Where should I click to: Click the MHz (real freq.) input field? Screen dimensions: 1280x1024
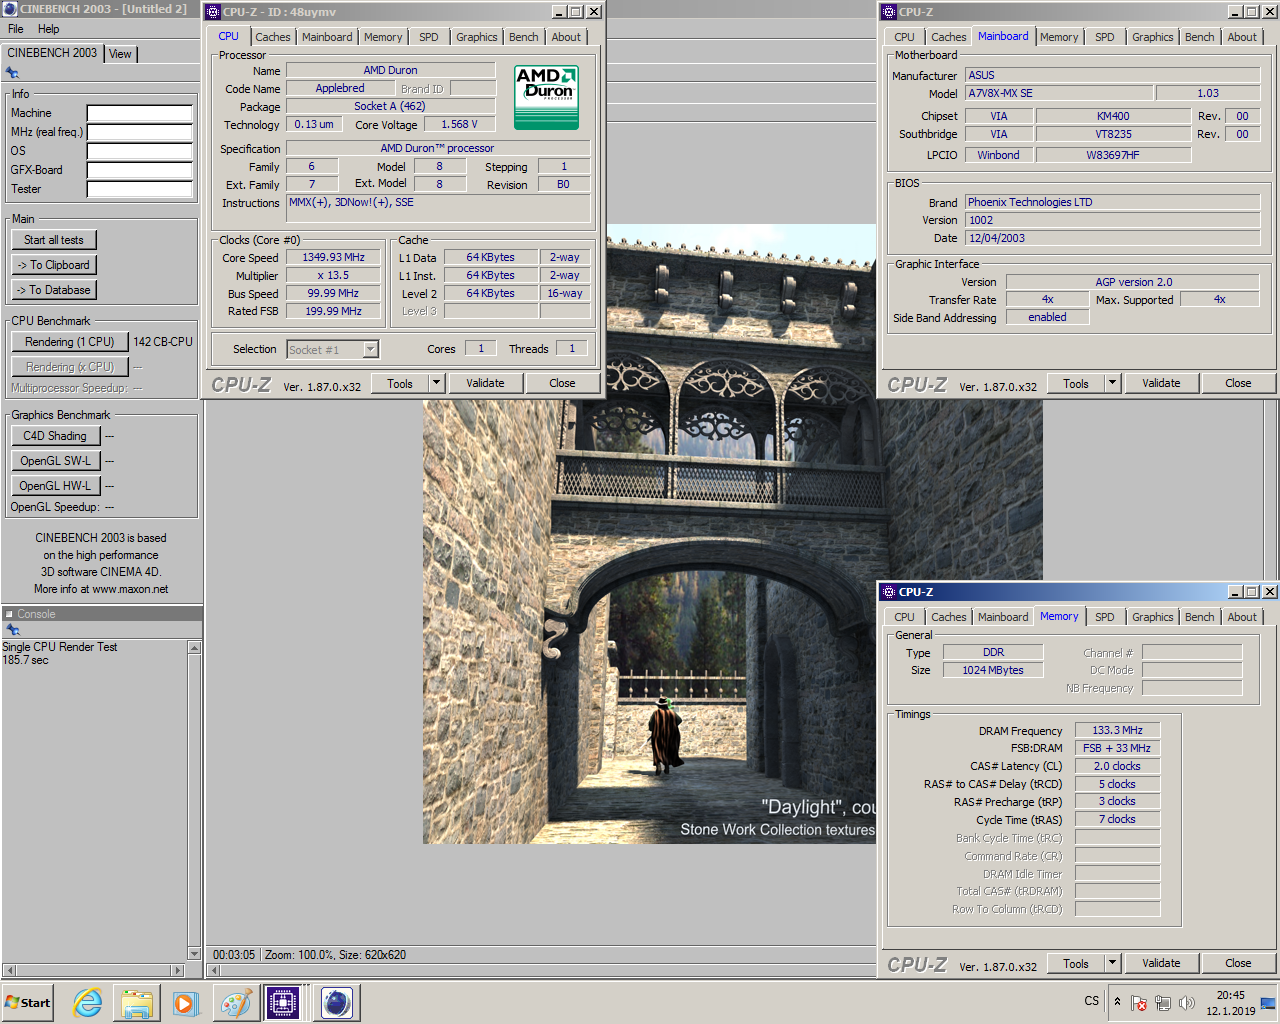click(139, 132)
